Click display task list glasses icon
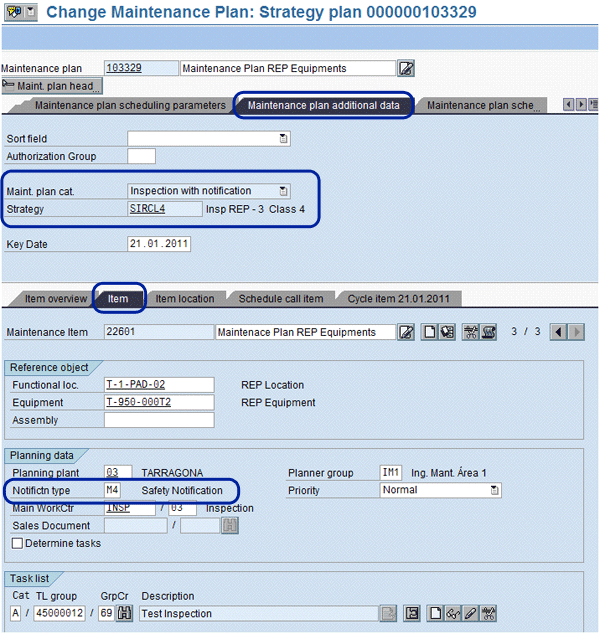The height and width of the screenshot is (634, 600). coord(453,613)
